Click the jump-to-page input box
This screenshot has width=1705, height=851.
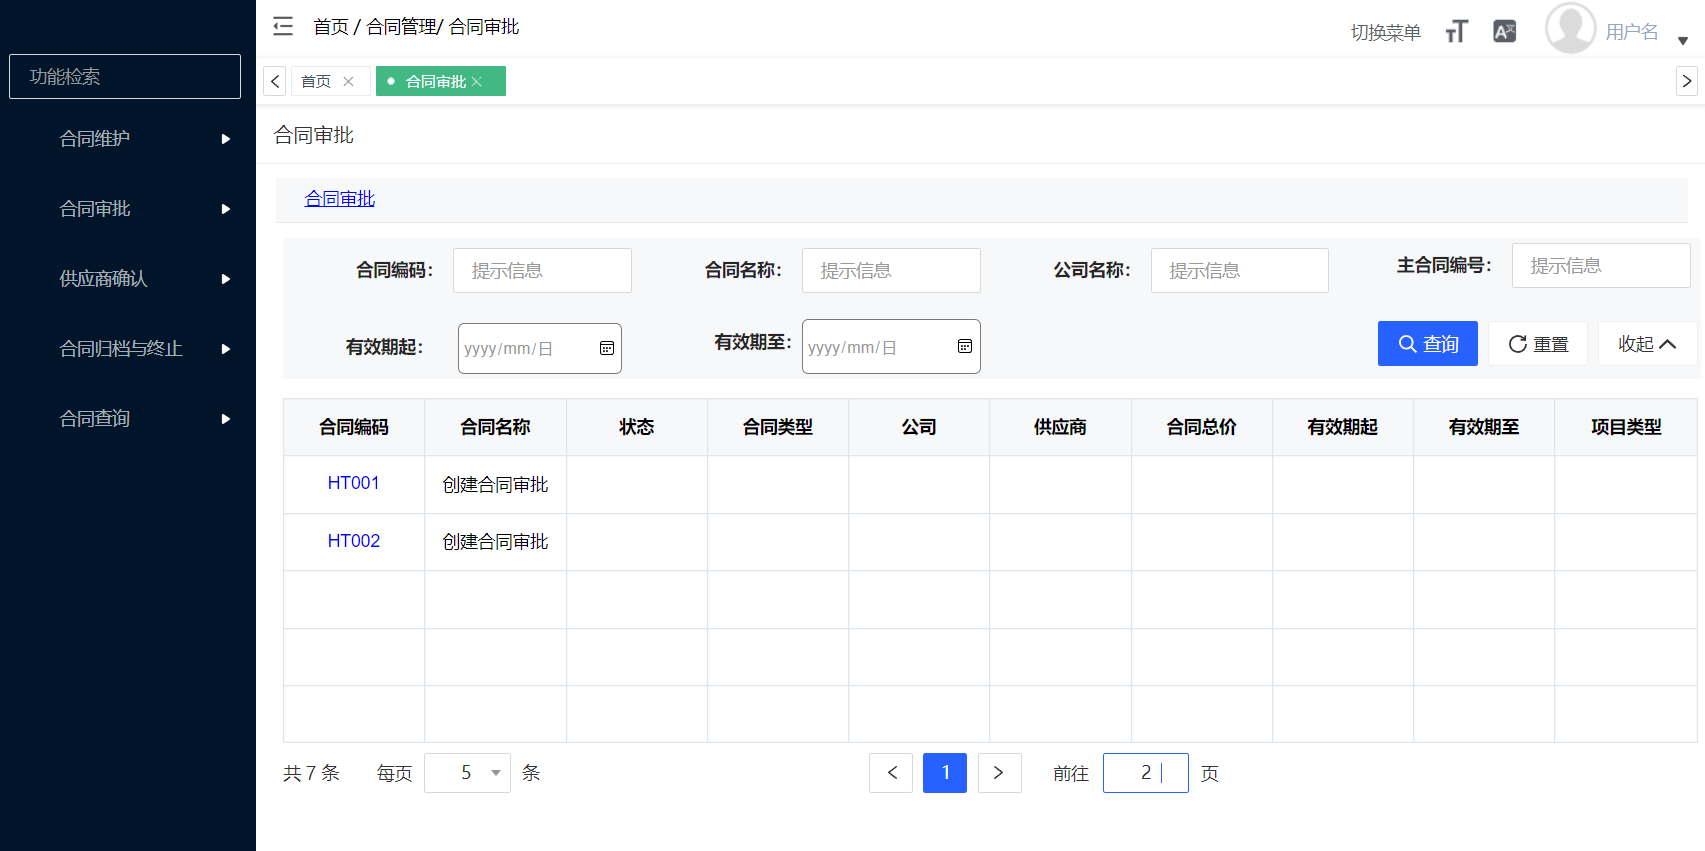point(1146,773)
